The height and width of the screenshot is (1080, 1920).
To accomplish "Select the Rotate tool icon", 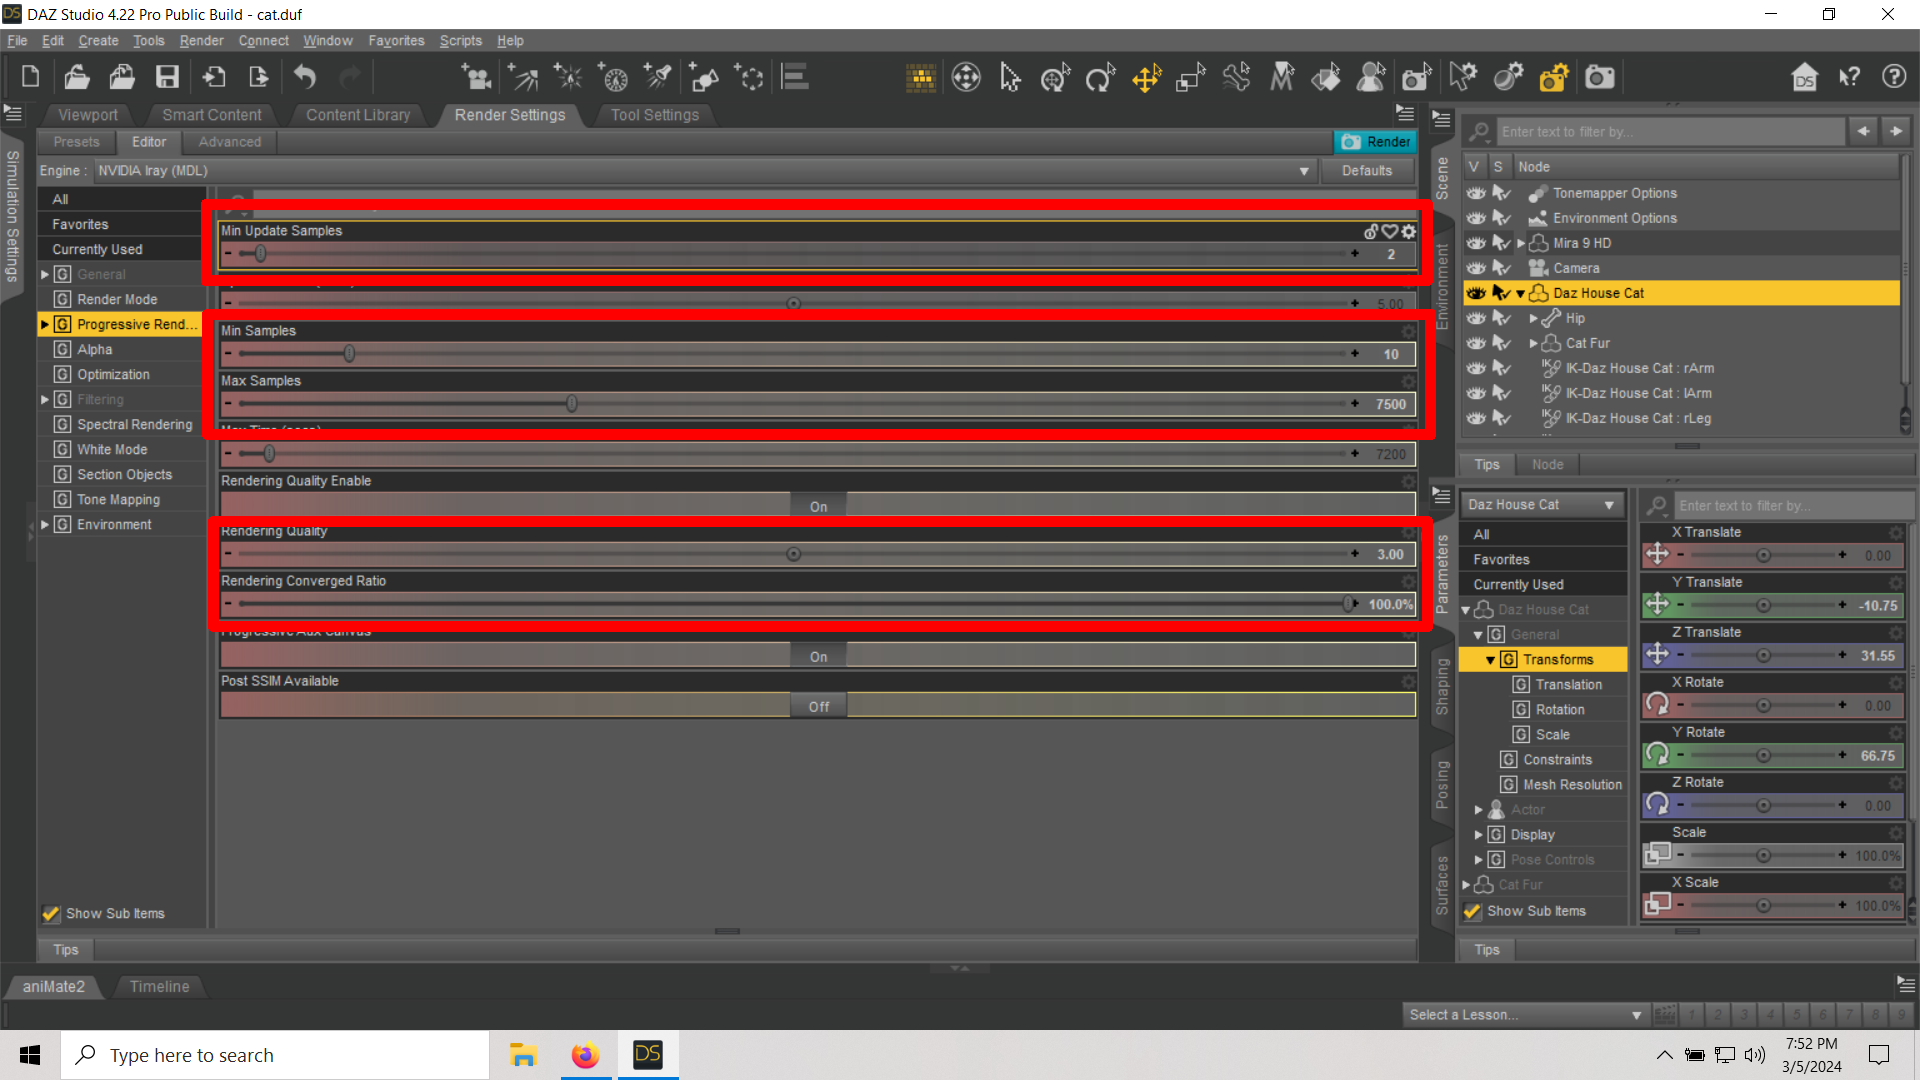I will click(1100, 77).
